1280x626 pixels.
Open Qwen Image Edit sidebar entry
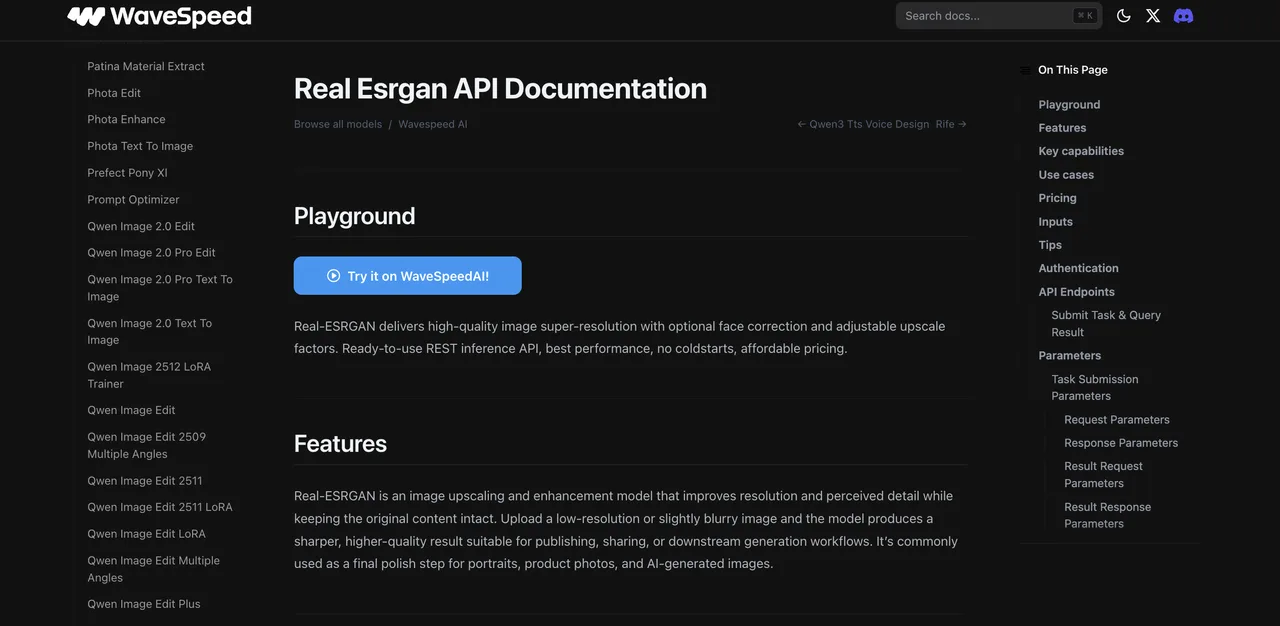point(131,410)
